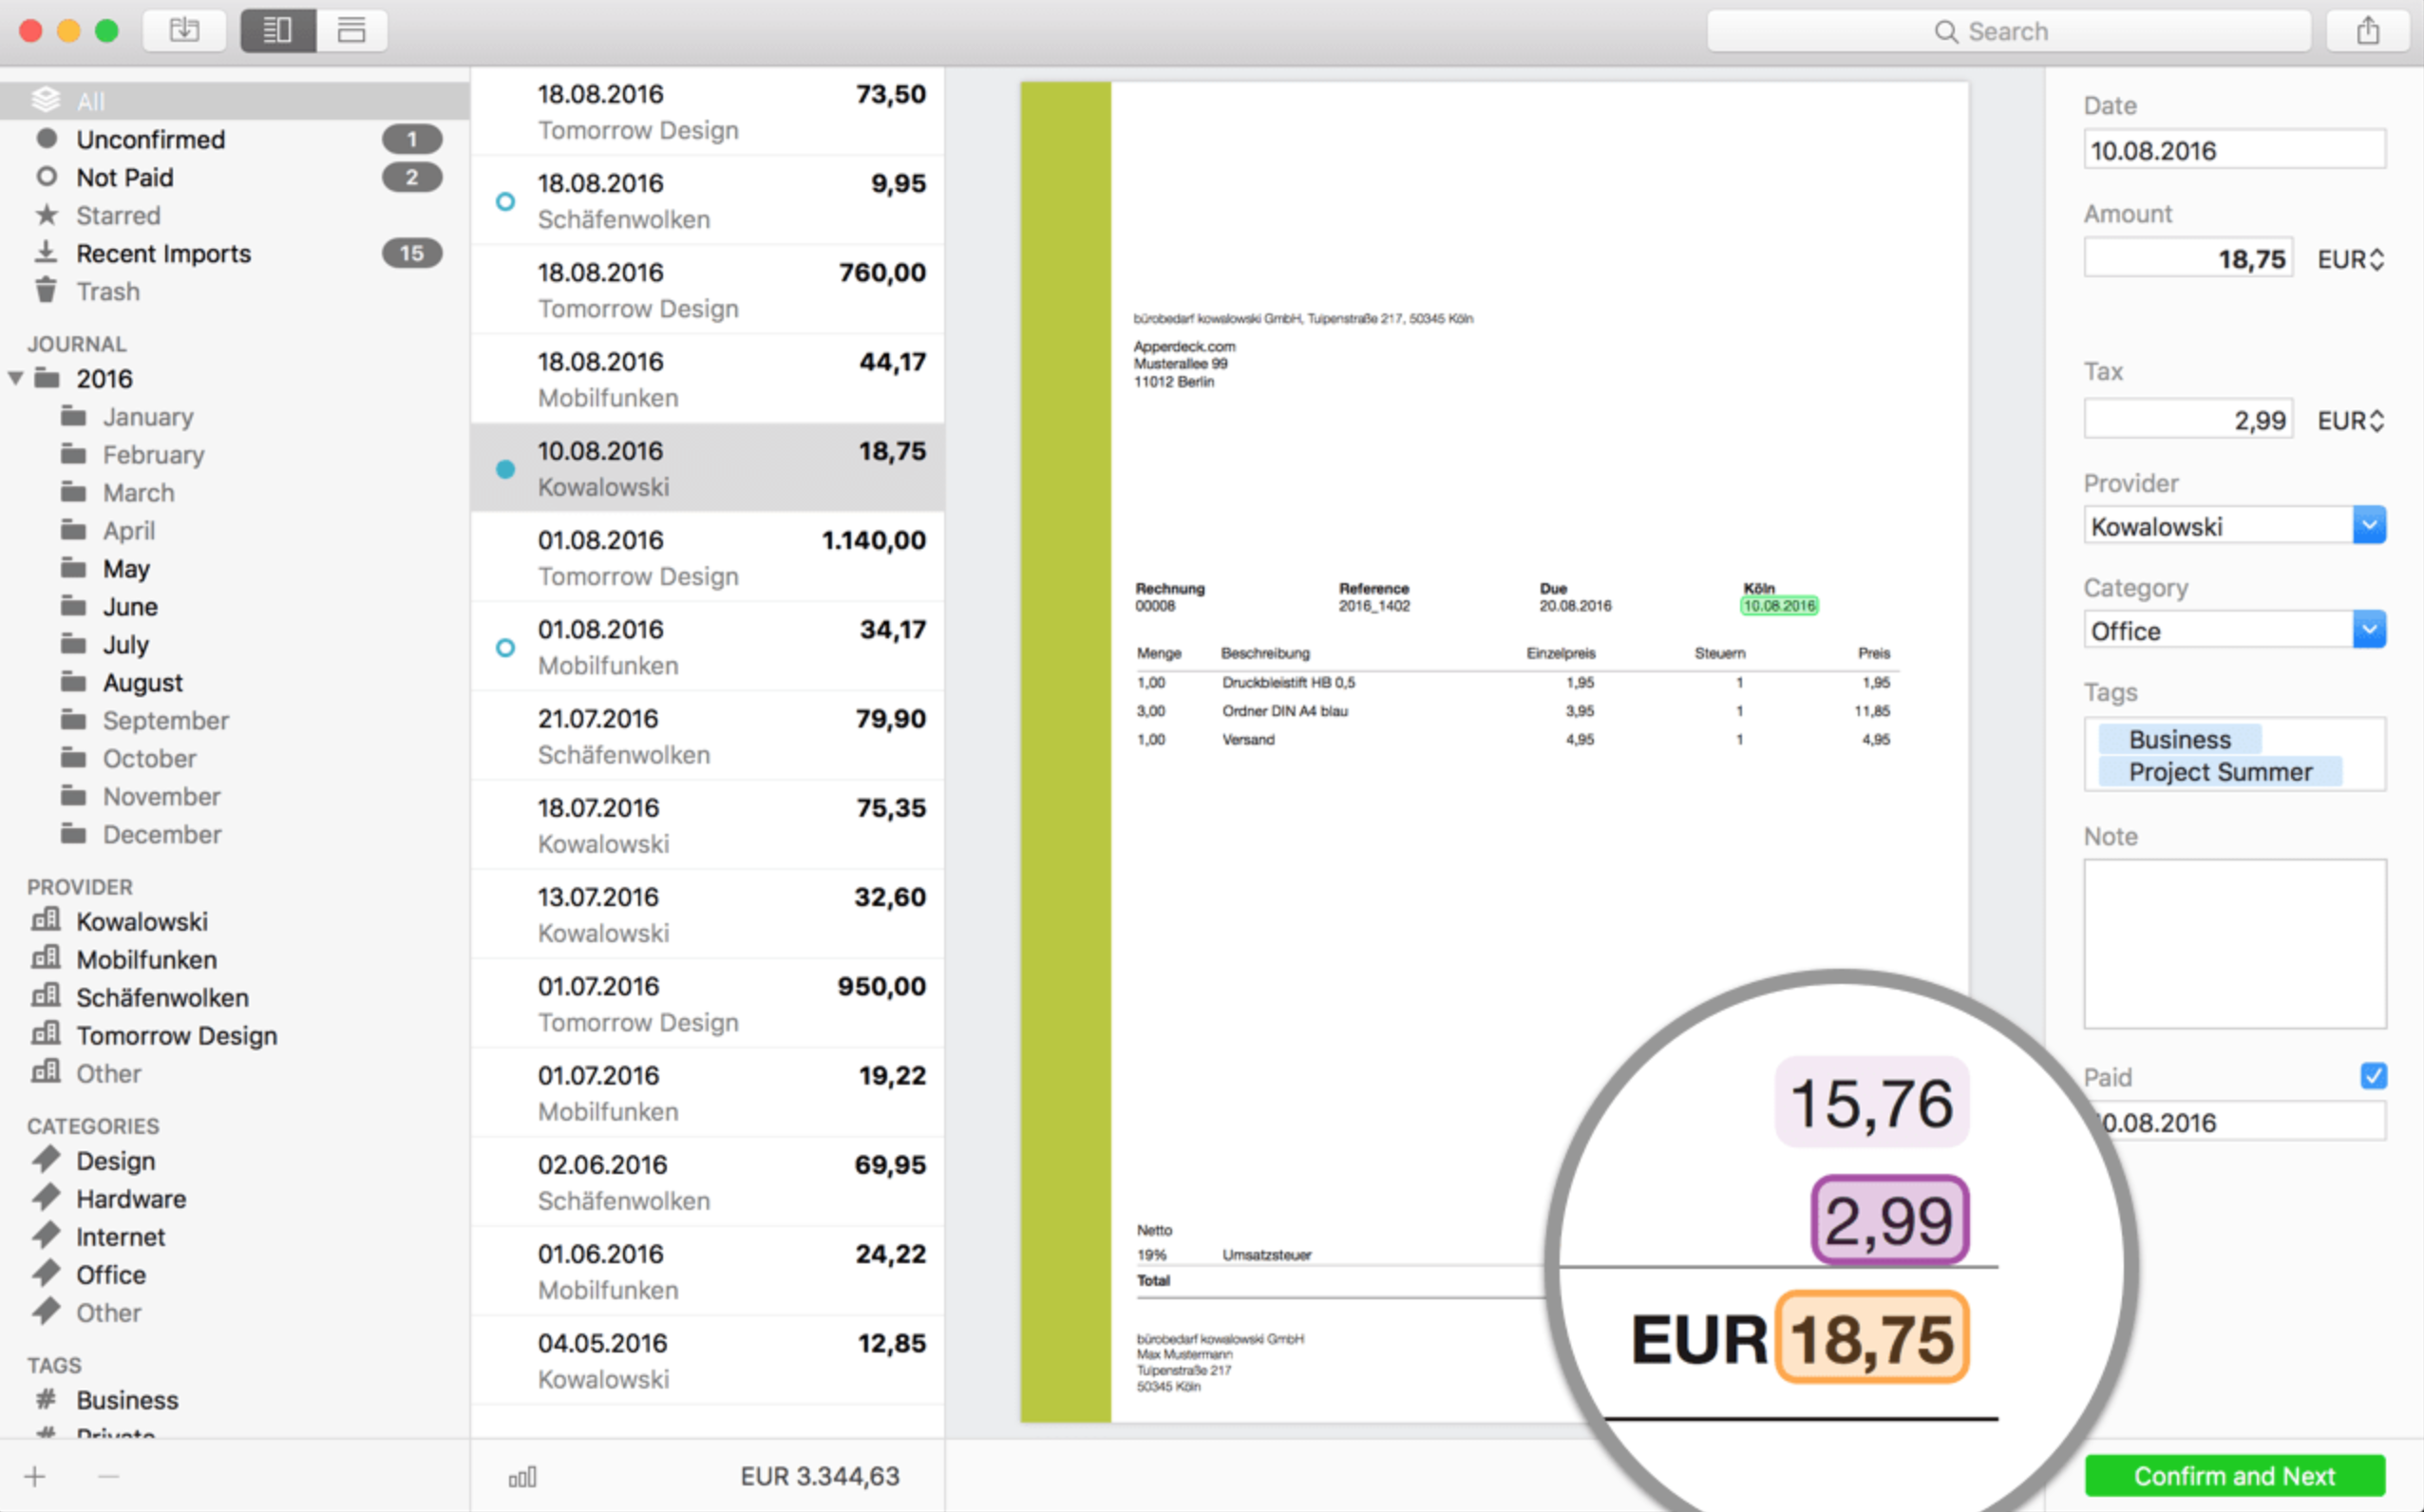Select the 73,50 Tomorrow Design receipt
The height and width of the screenshot is (1512, 2424).
(x=707, y=111)
